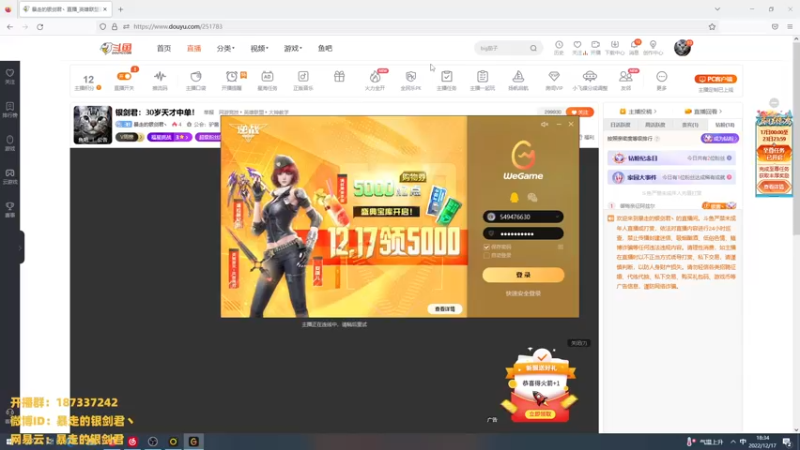
Task: Open the PK shield icon
Action: 411,77
